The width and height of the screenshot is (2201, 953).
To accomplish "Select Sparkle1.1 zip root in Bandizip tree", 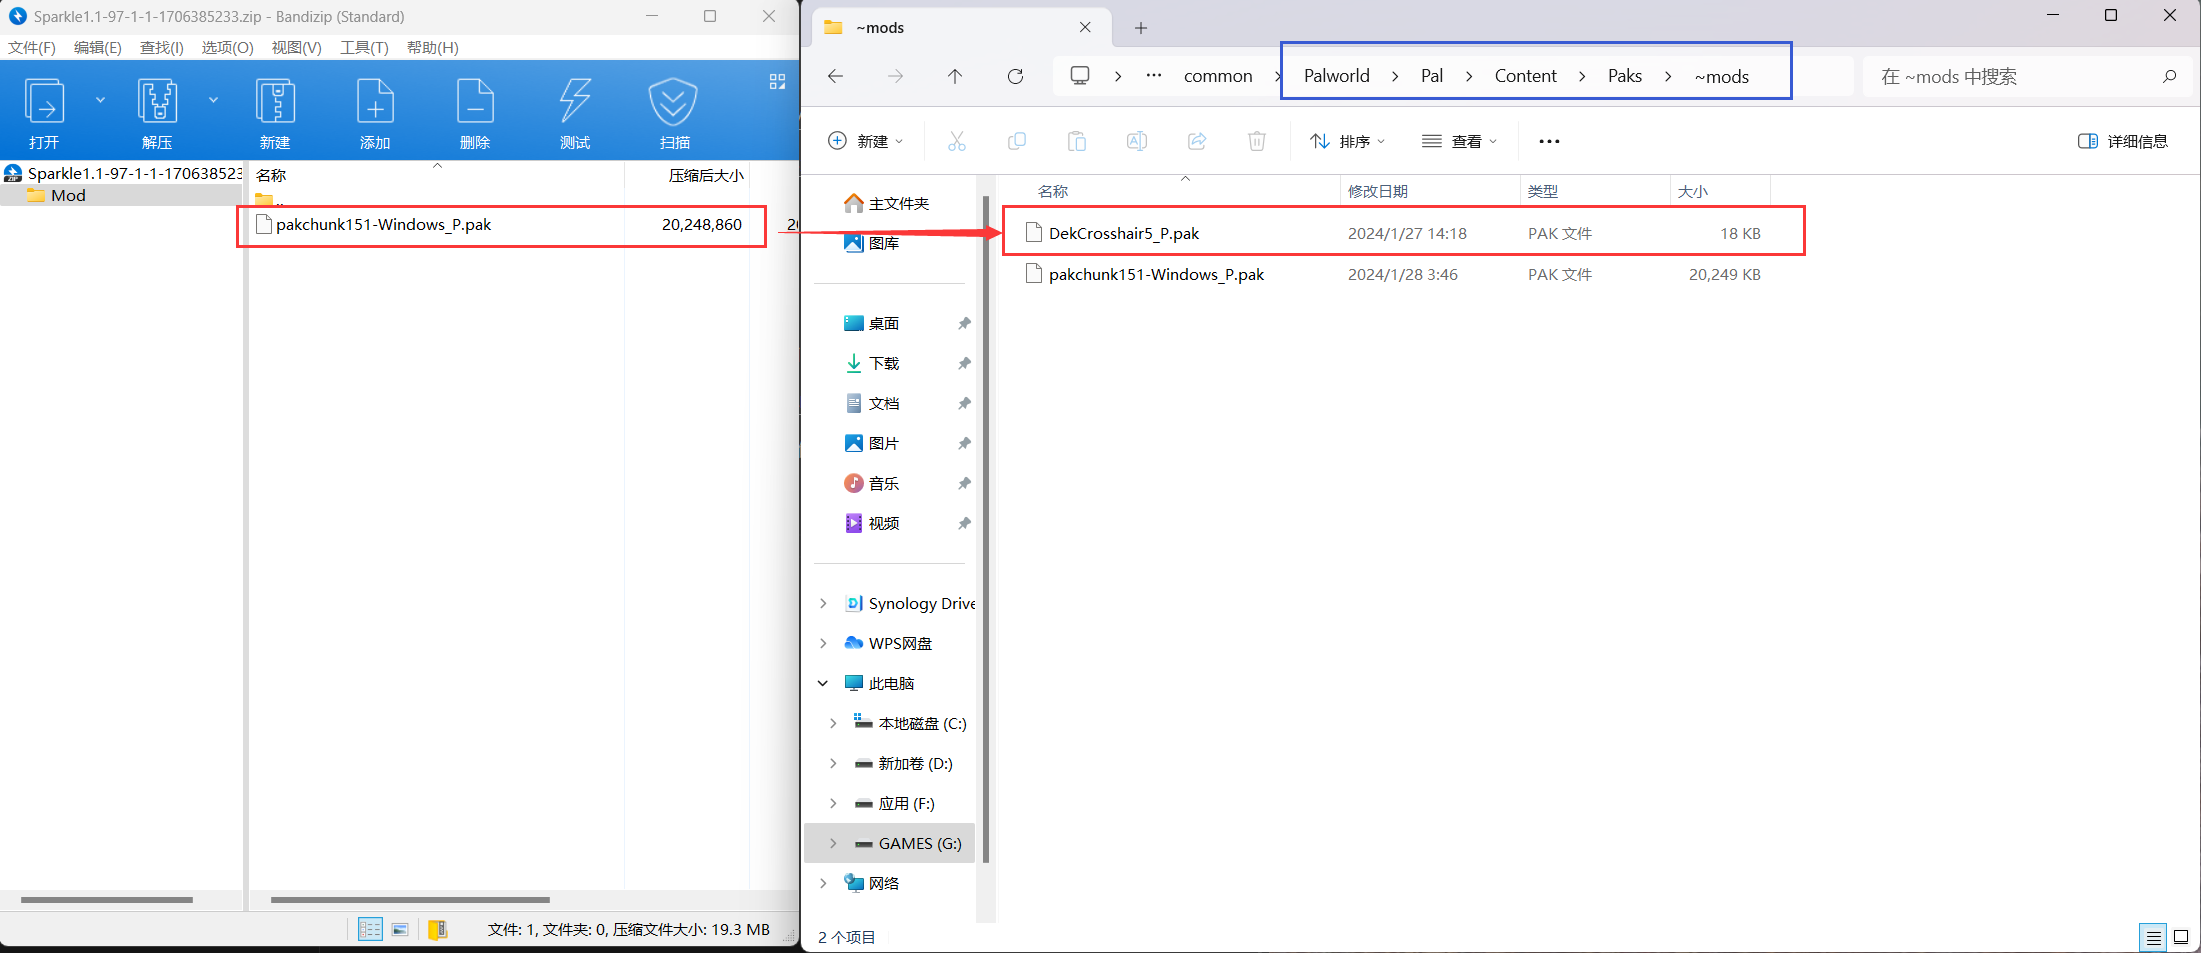I will click(122, 174).
